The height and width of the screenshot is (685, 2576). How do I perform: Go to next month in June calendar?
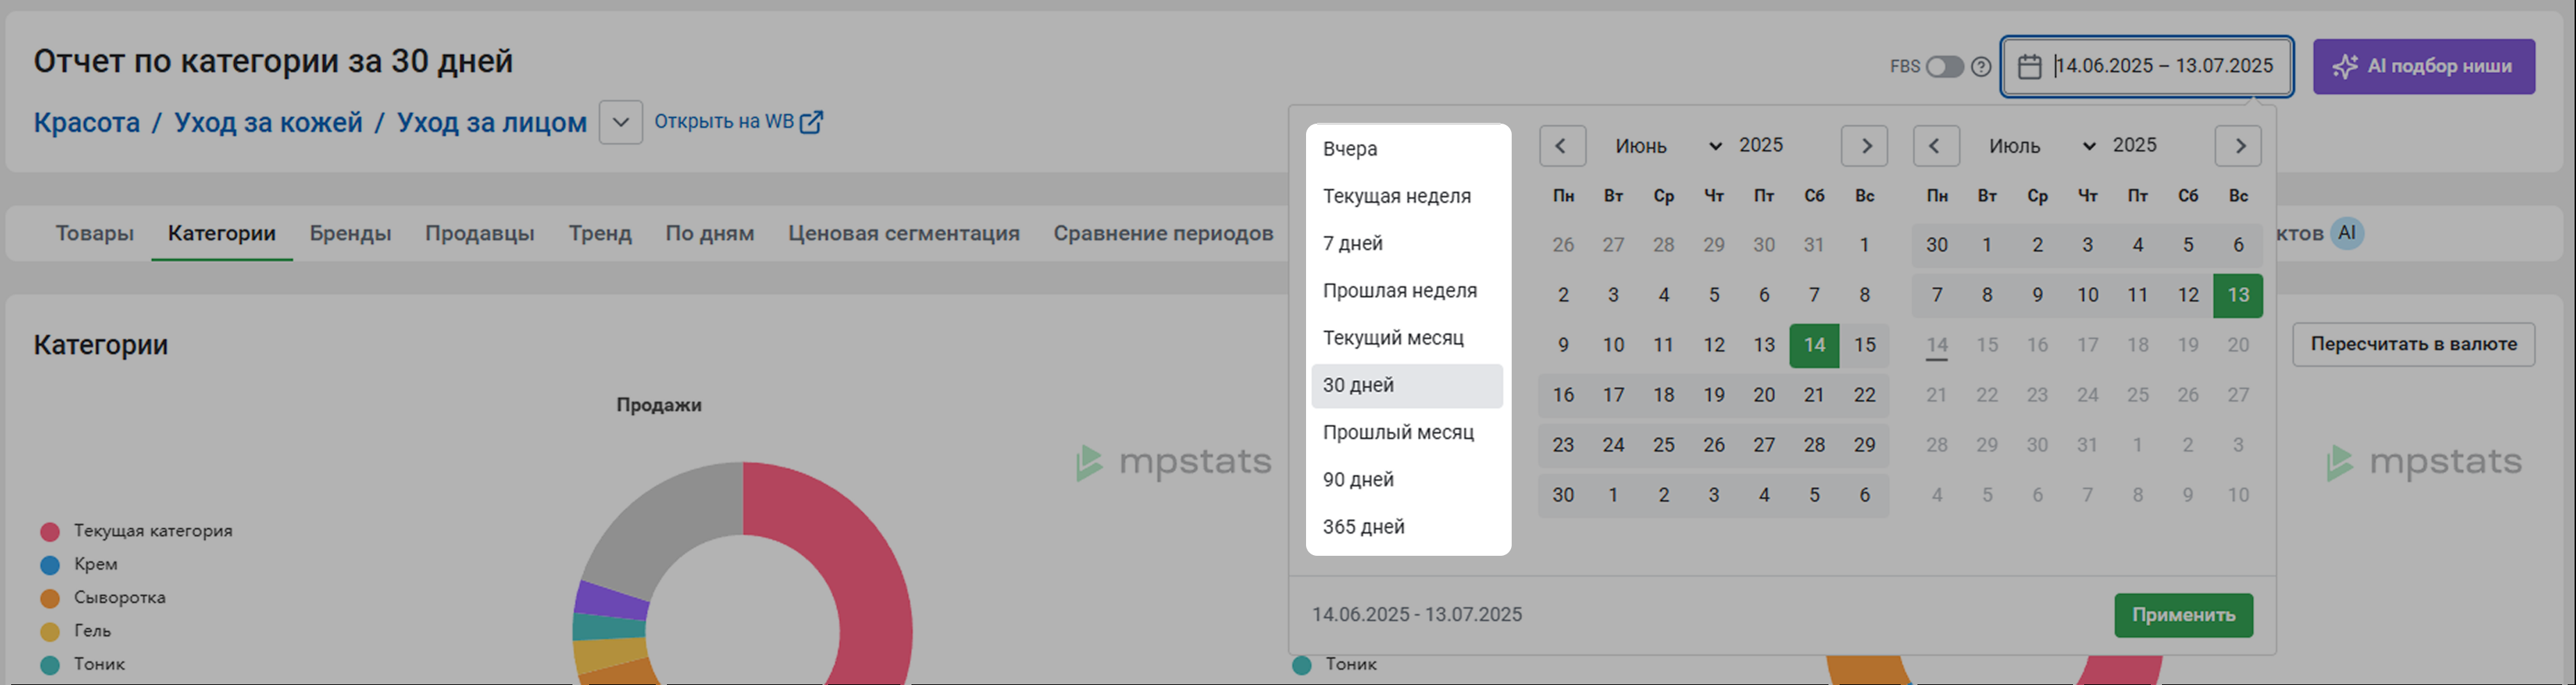pos(1865,146)
